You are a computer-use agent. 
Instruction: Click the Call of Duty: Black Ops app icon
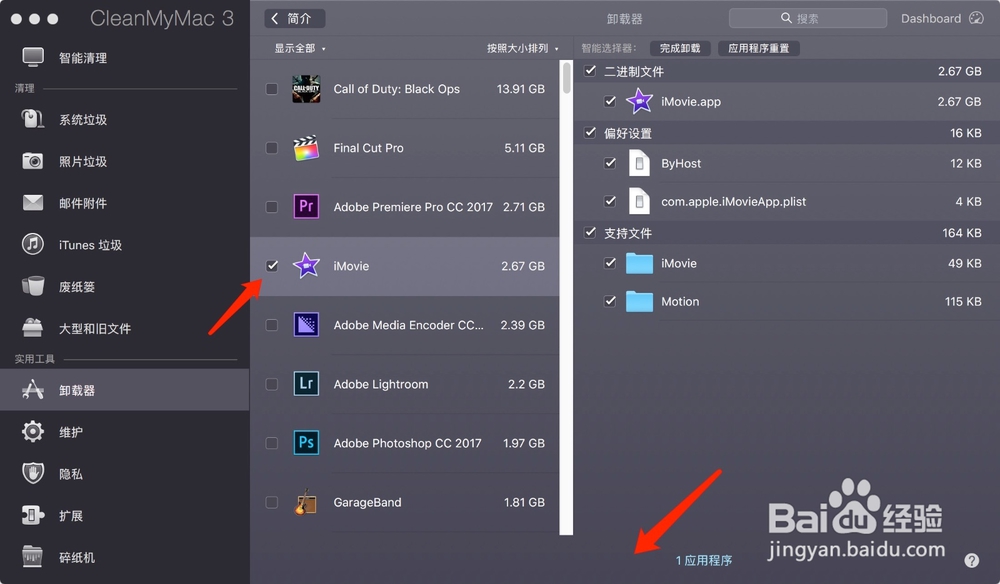(x=306, y=89)
